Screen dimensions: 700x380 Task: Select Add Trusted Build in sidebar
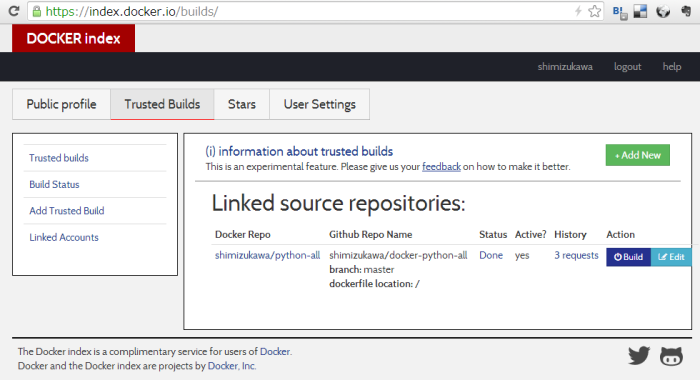[x=67, y=210]
